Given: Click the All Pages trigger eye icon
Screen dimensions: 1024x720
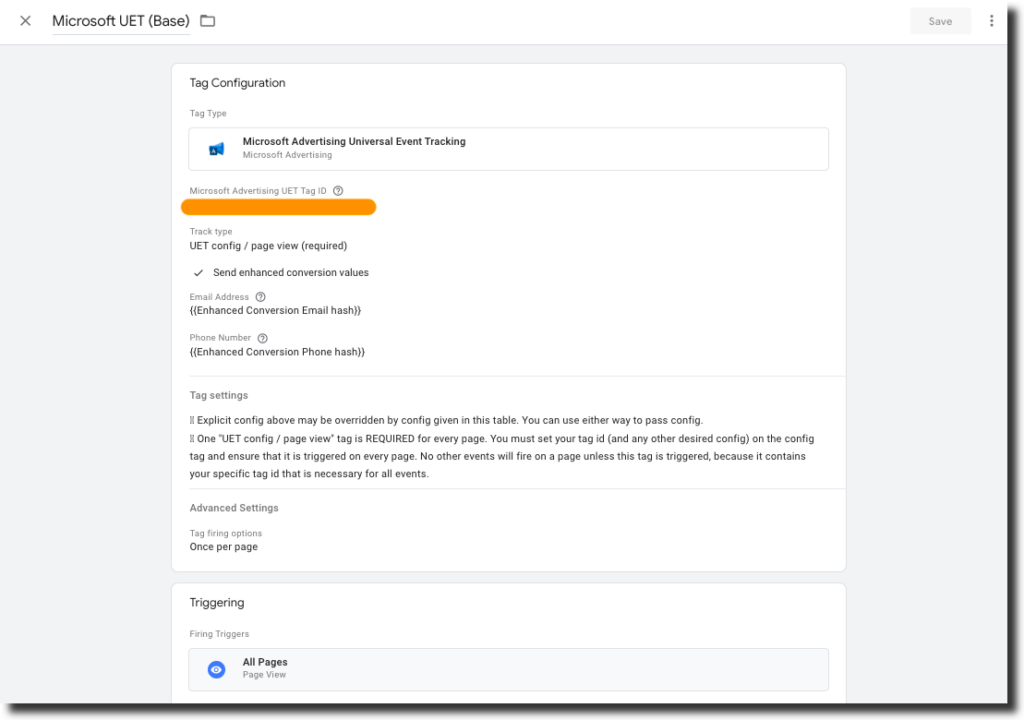Looking at the screenshot, I should pos(216,669).
